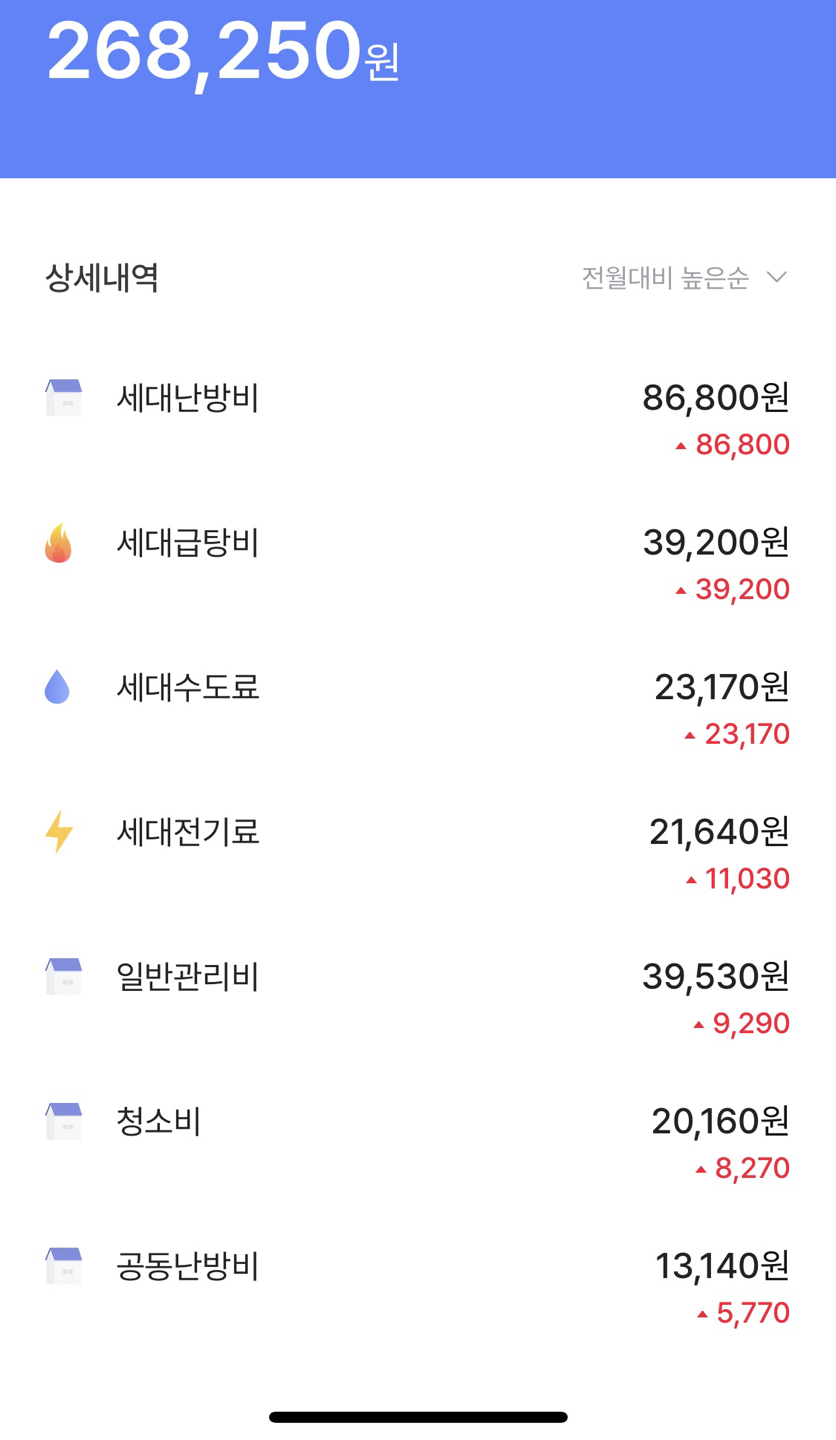Tap the total 268,250원 amount header

click(x=222, y=52)
